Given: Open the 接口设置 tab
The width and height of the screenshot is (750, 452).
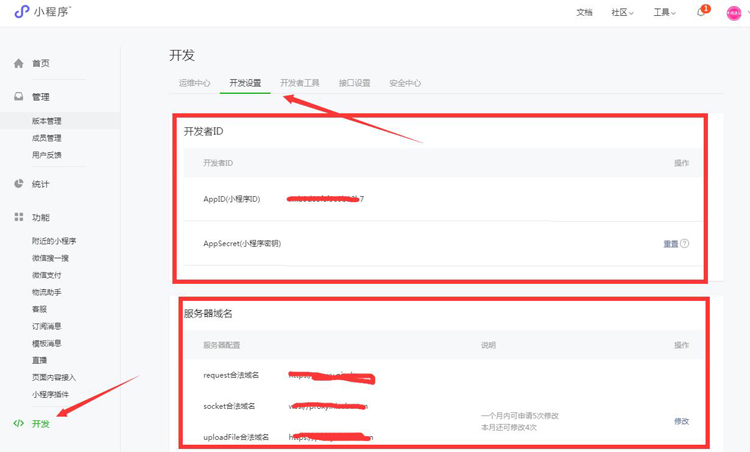Looking at the screenshot, I should [x=354, y=83].
